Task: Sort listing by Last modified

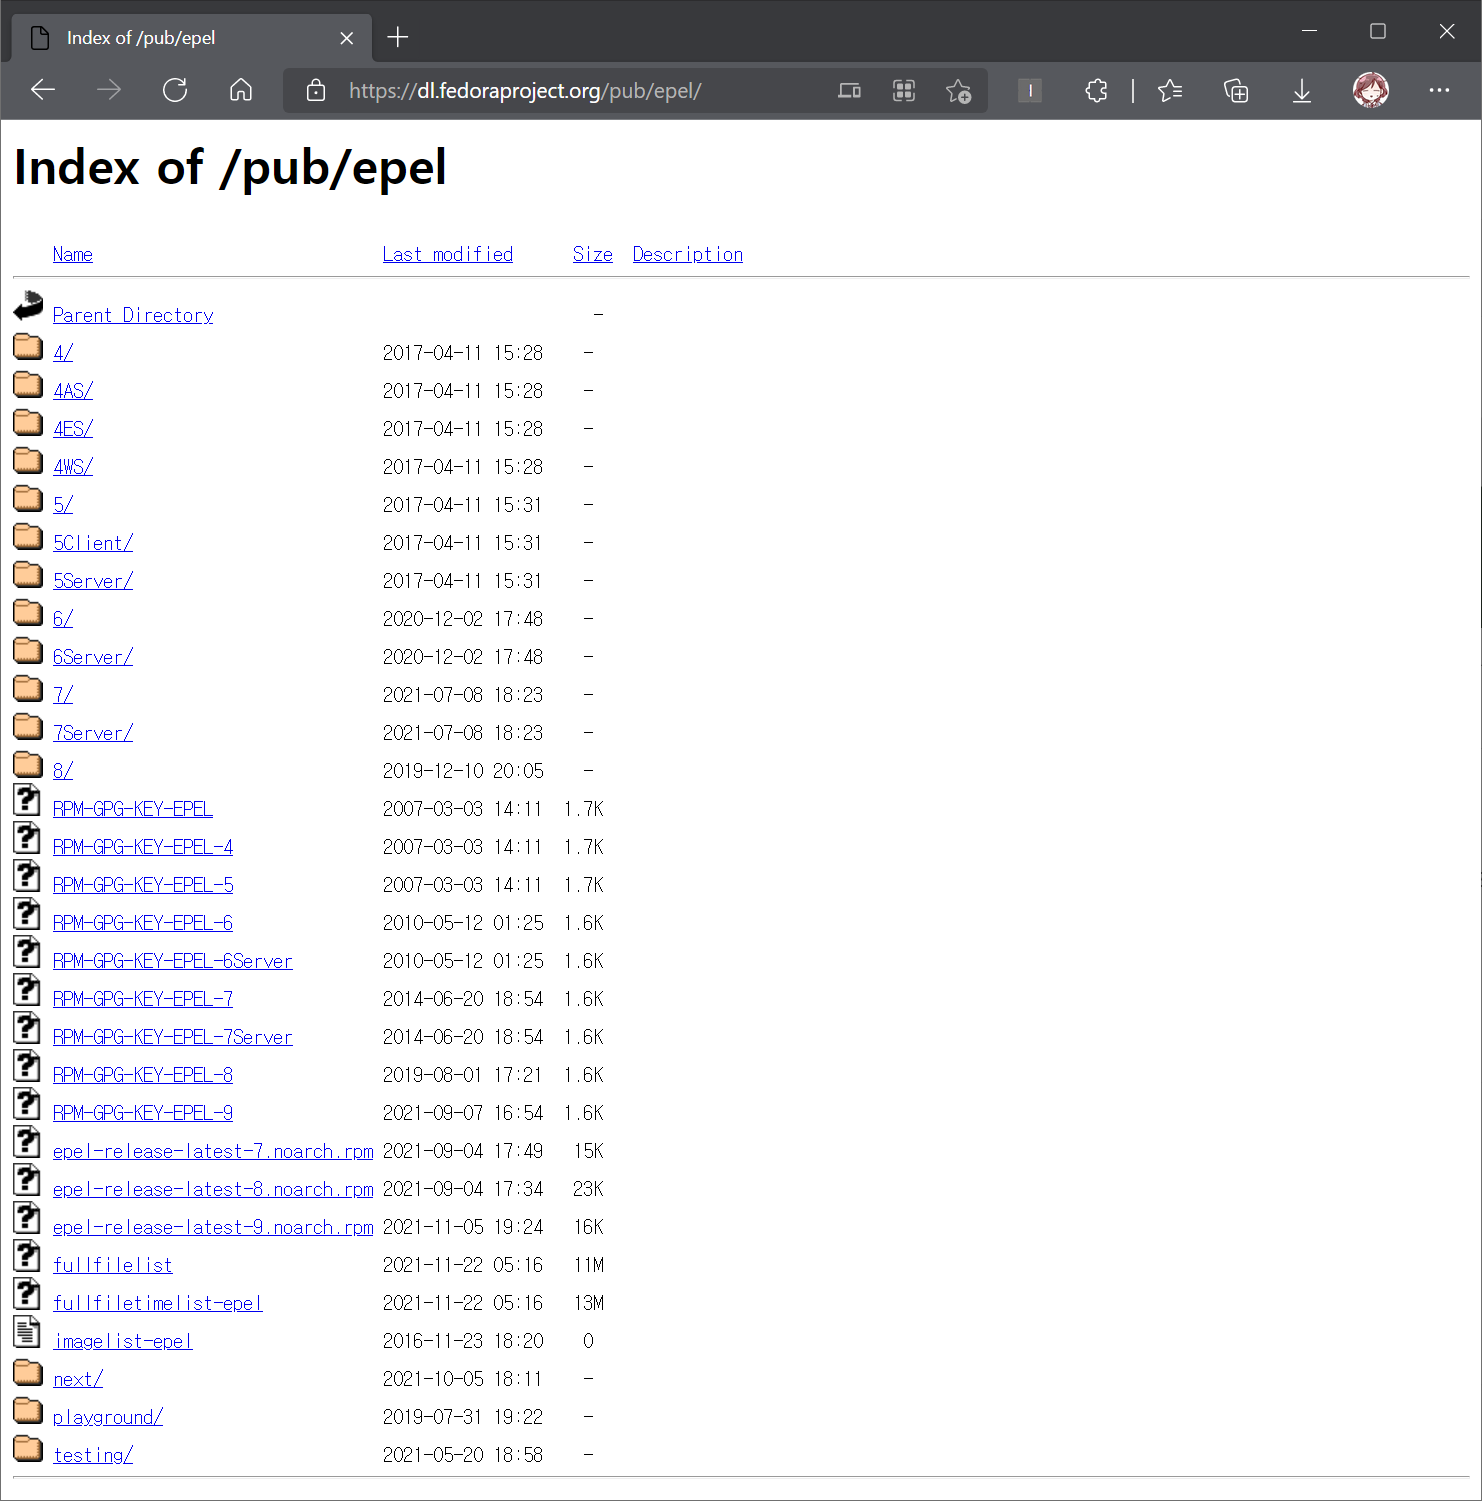Action: click(448, 254)
